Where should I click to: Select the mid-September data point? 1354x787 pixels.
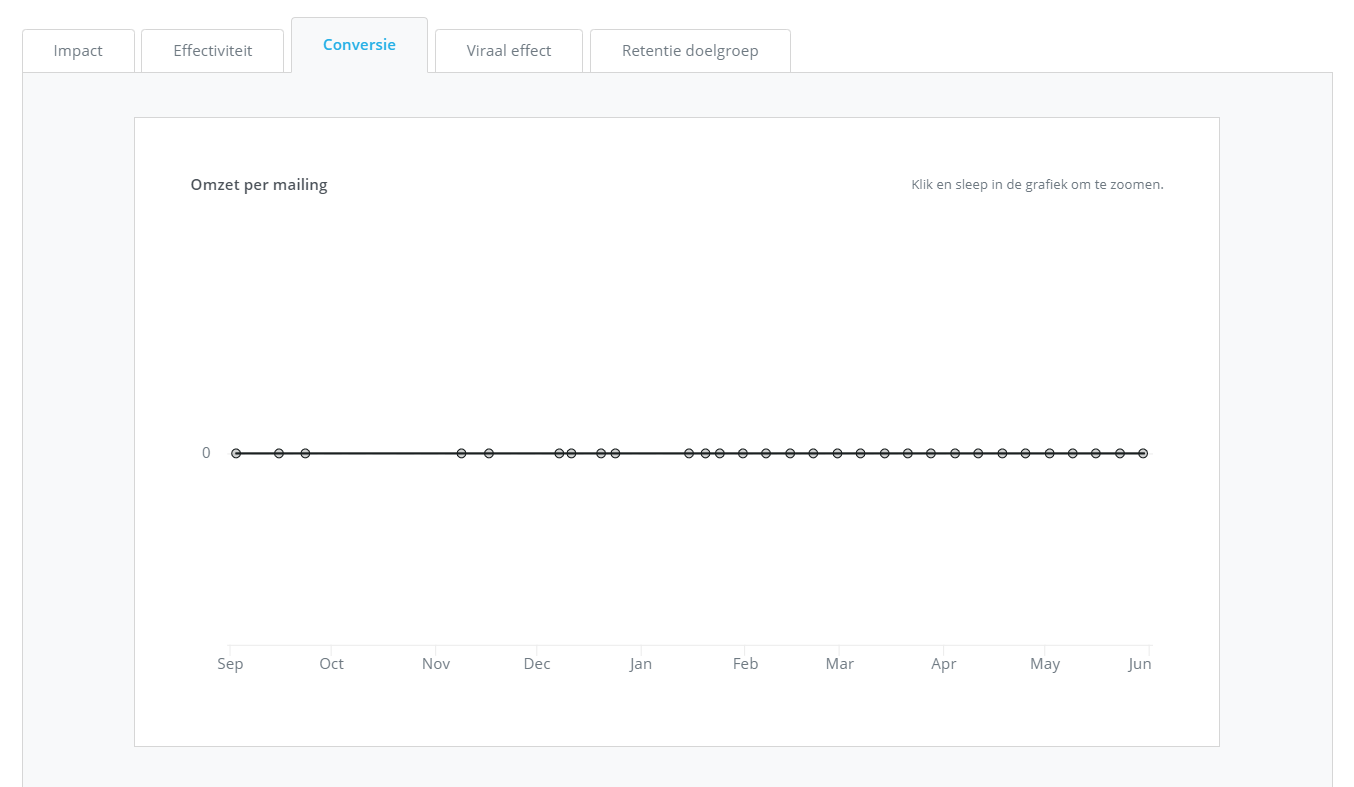(279, 453)
